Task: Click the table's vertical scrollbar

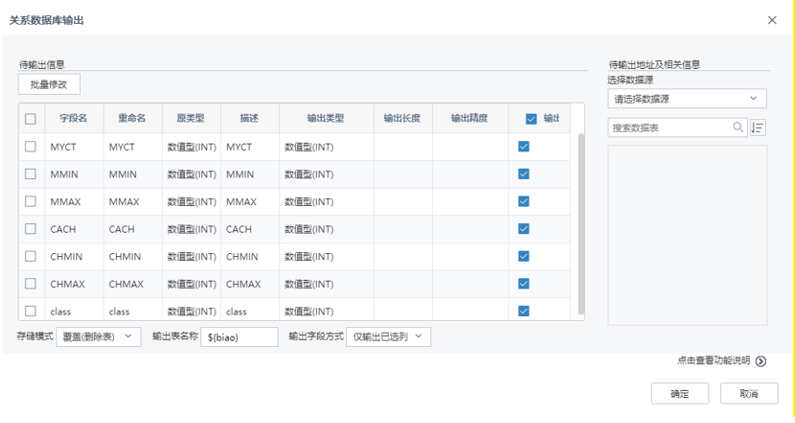Action: point(581,223)
